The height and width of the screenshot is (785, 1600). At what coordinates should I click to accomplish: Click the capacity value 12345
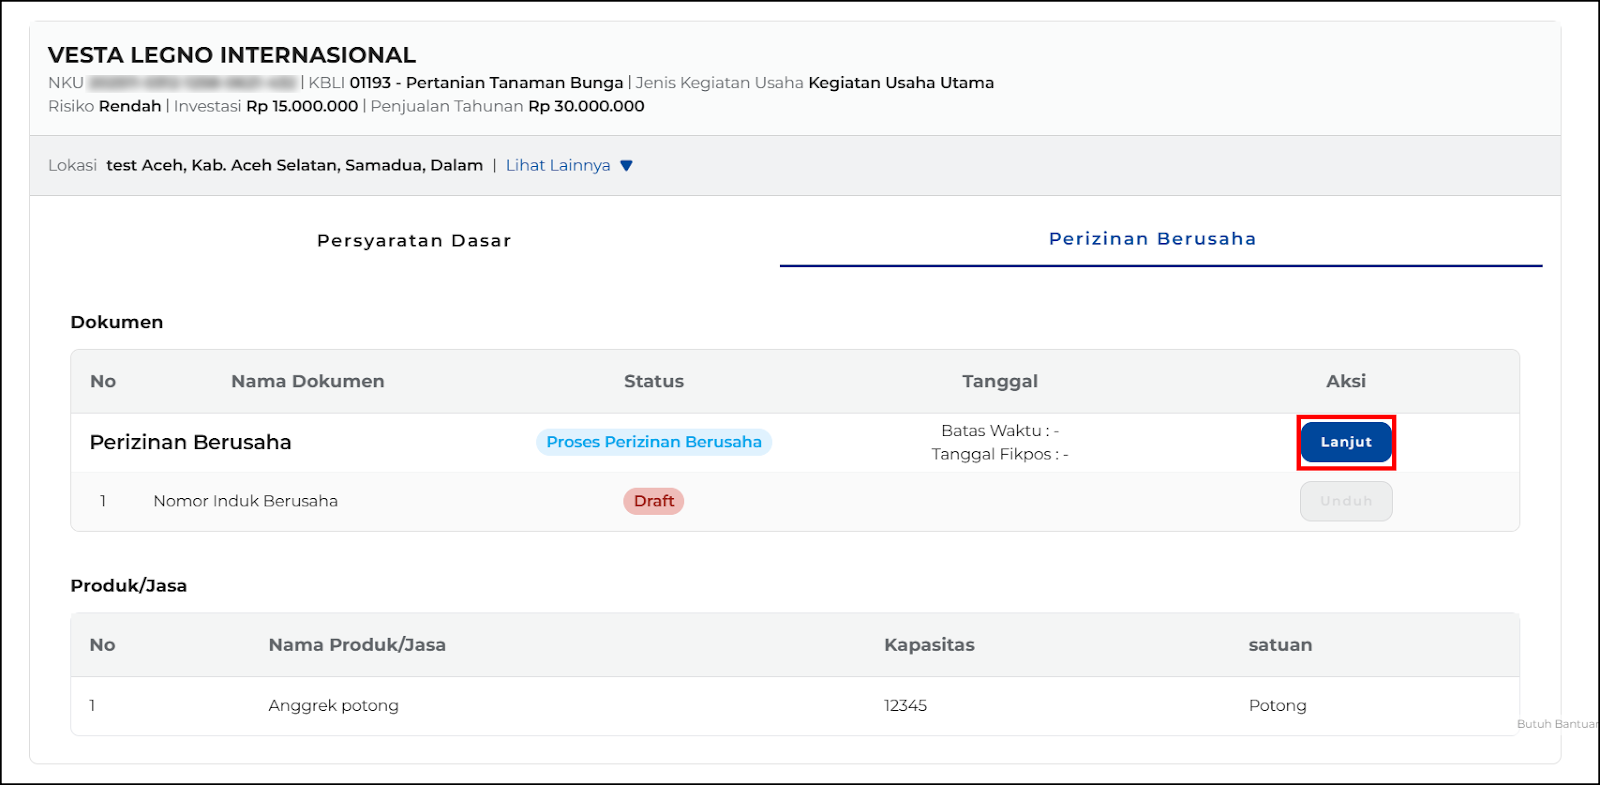[905, 705]
